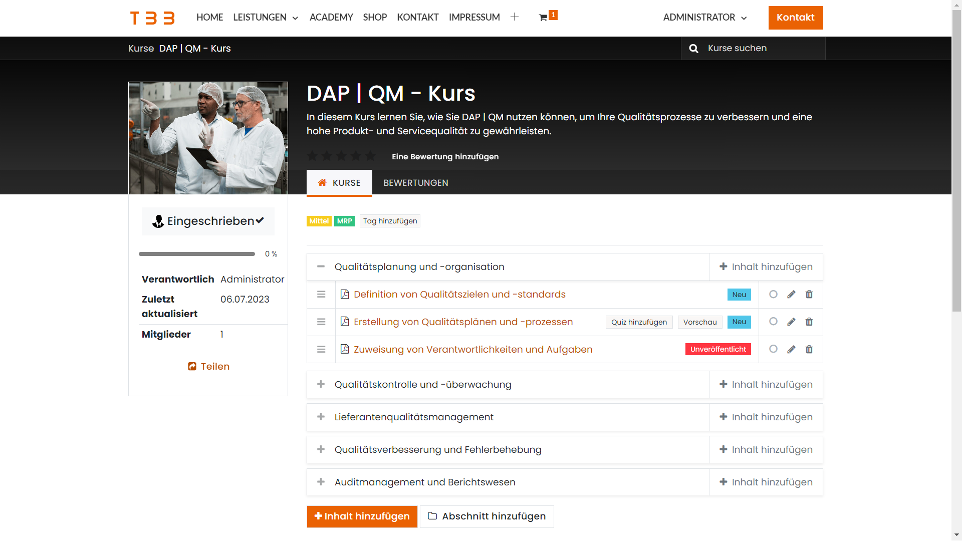Image resolution: width=962 pixels, height=541 pixels.
Task: Click the yellow Mittel tag
Action: (x=319, y=221)
